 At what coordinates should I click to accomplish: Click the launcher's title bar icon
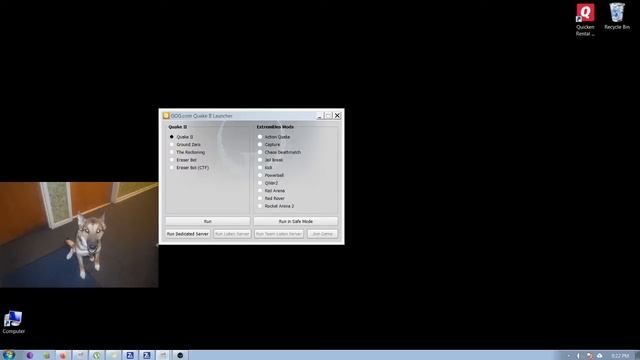(166, 116)
